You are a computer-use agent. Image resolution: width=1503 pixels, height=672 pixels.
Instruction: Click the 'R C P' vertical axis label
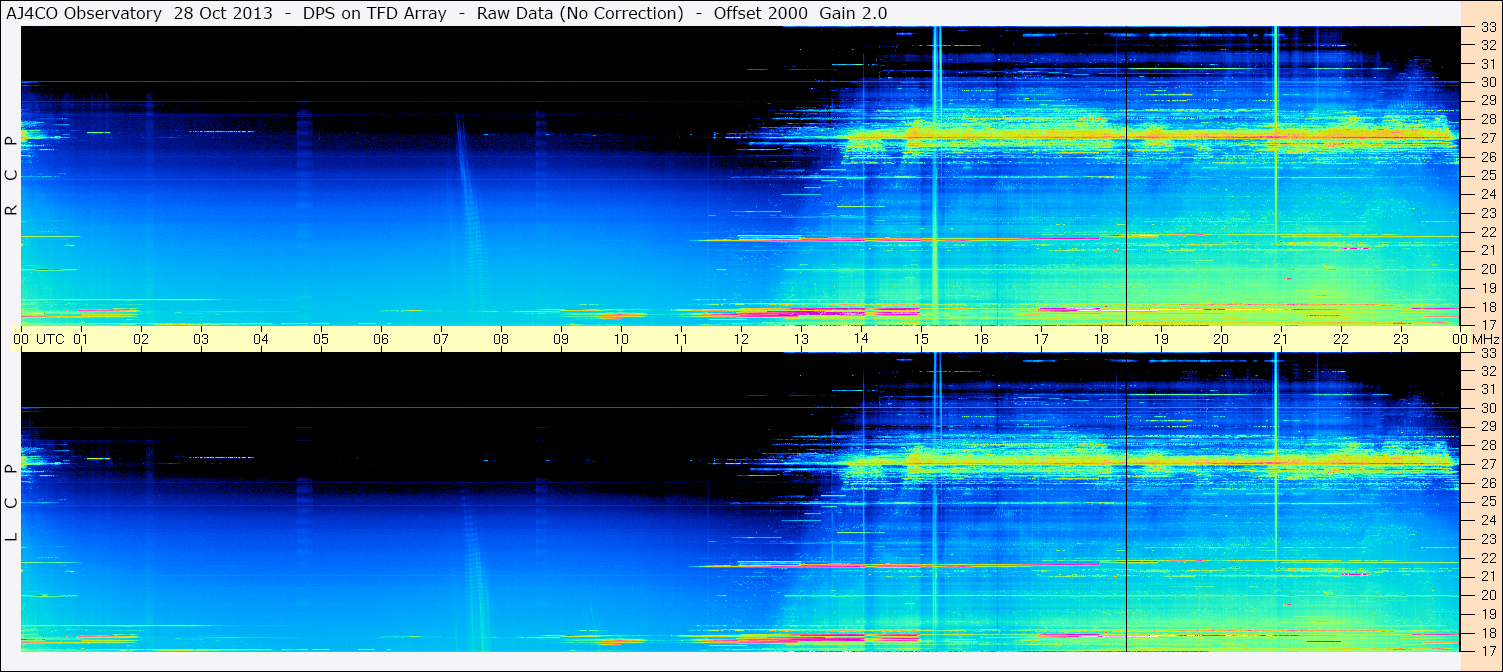click(x=12, y=175)
